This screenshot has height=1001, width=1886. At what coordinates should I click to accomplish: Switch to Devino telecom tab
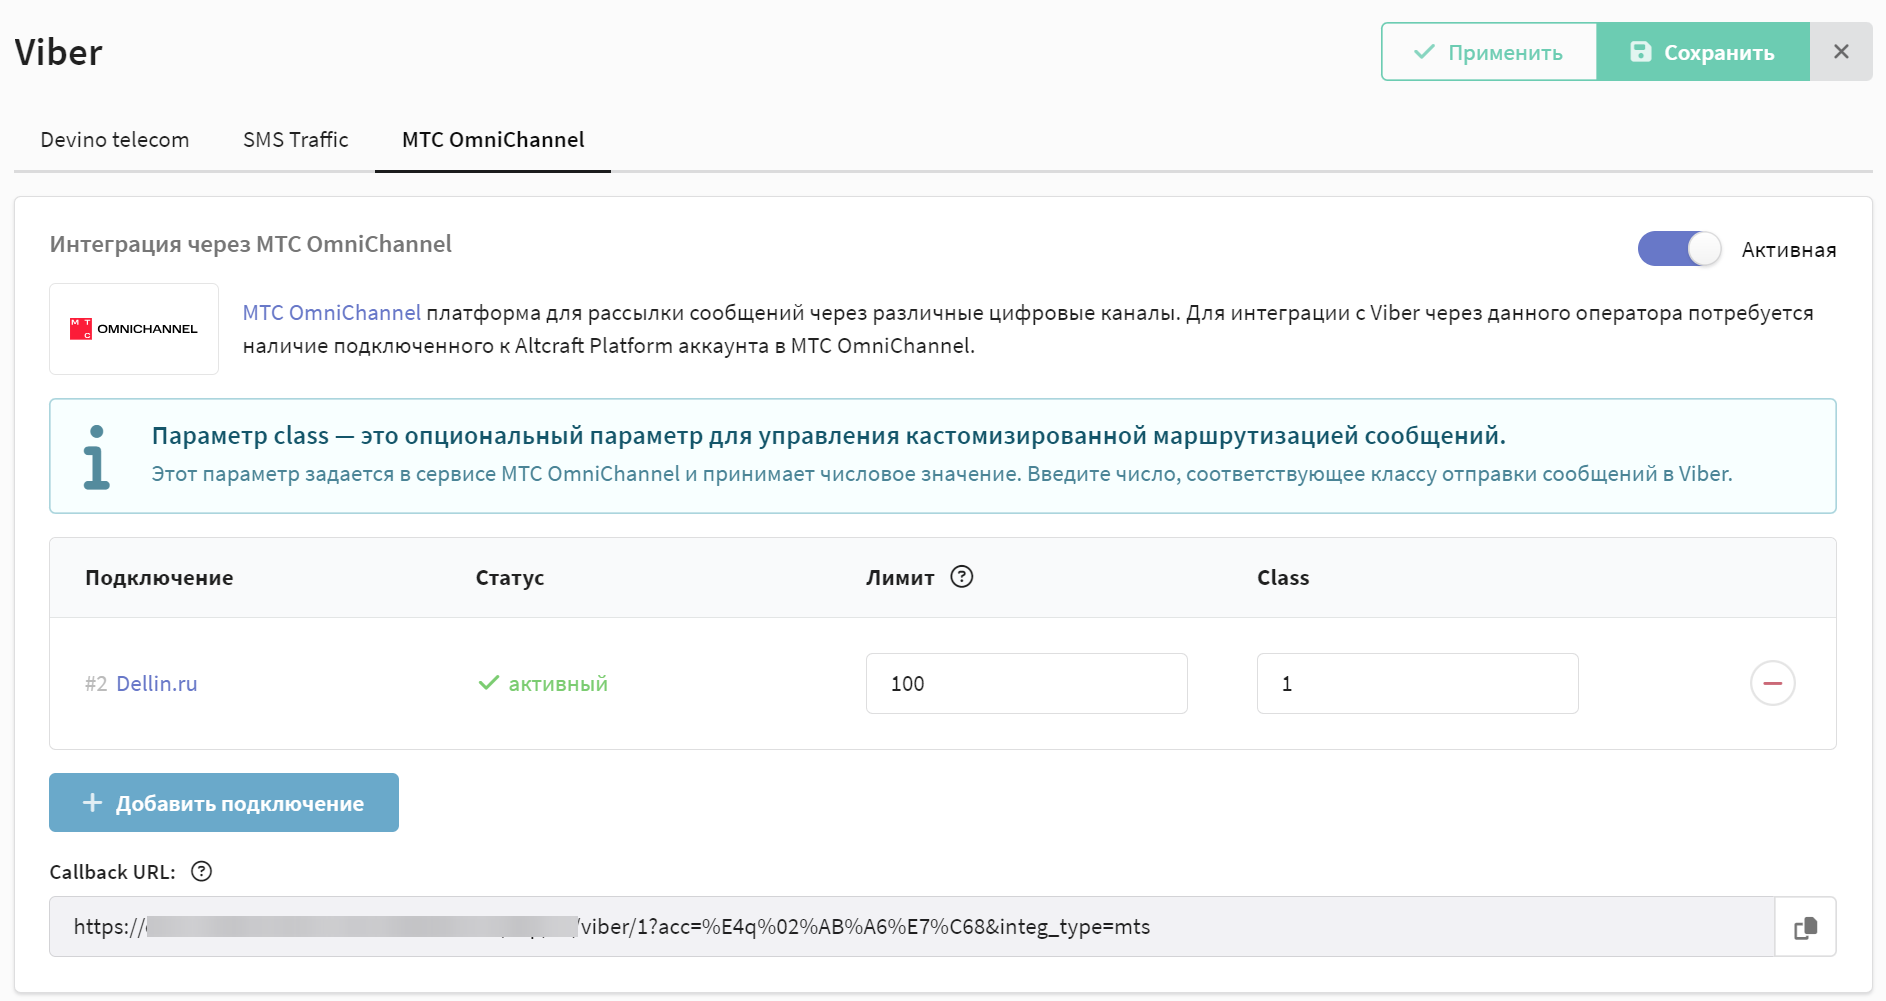115,140
